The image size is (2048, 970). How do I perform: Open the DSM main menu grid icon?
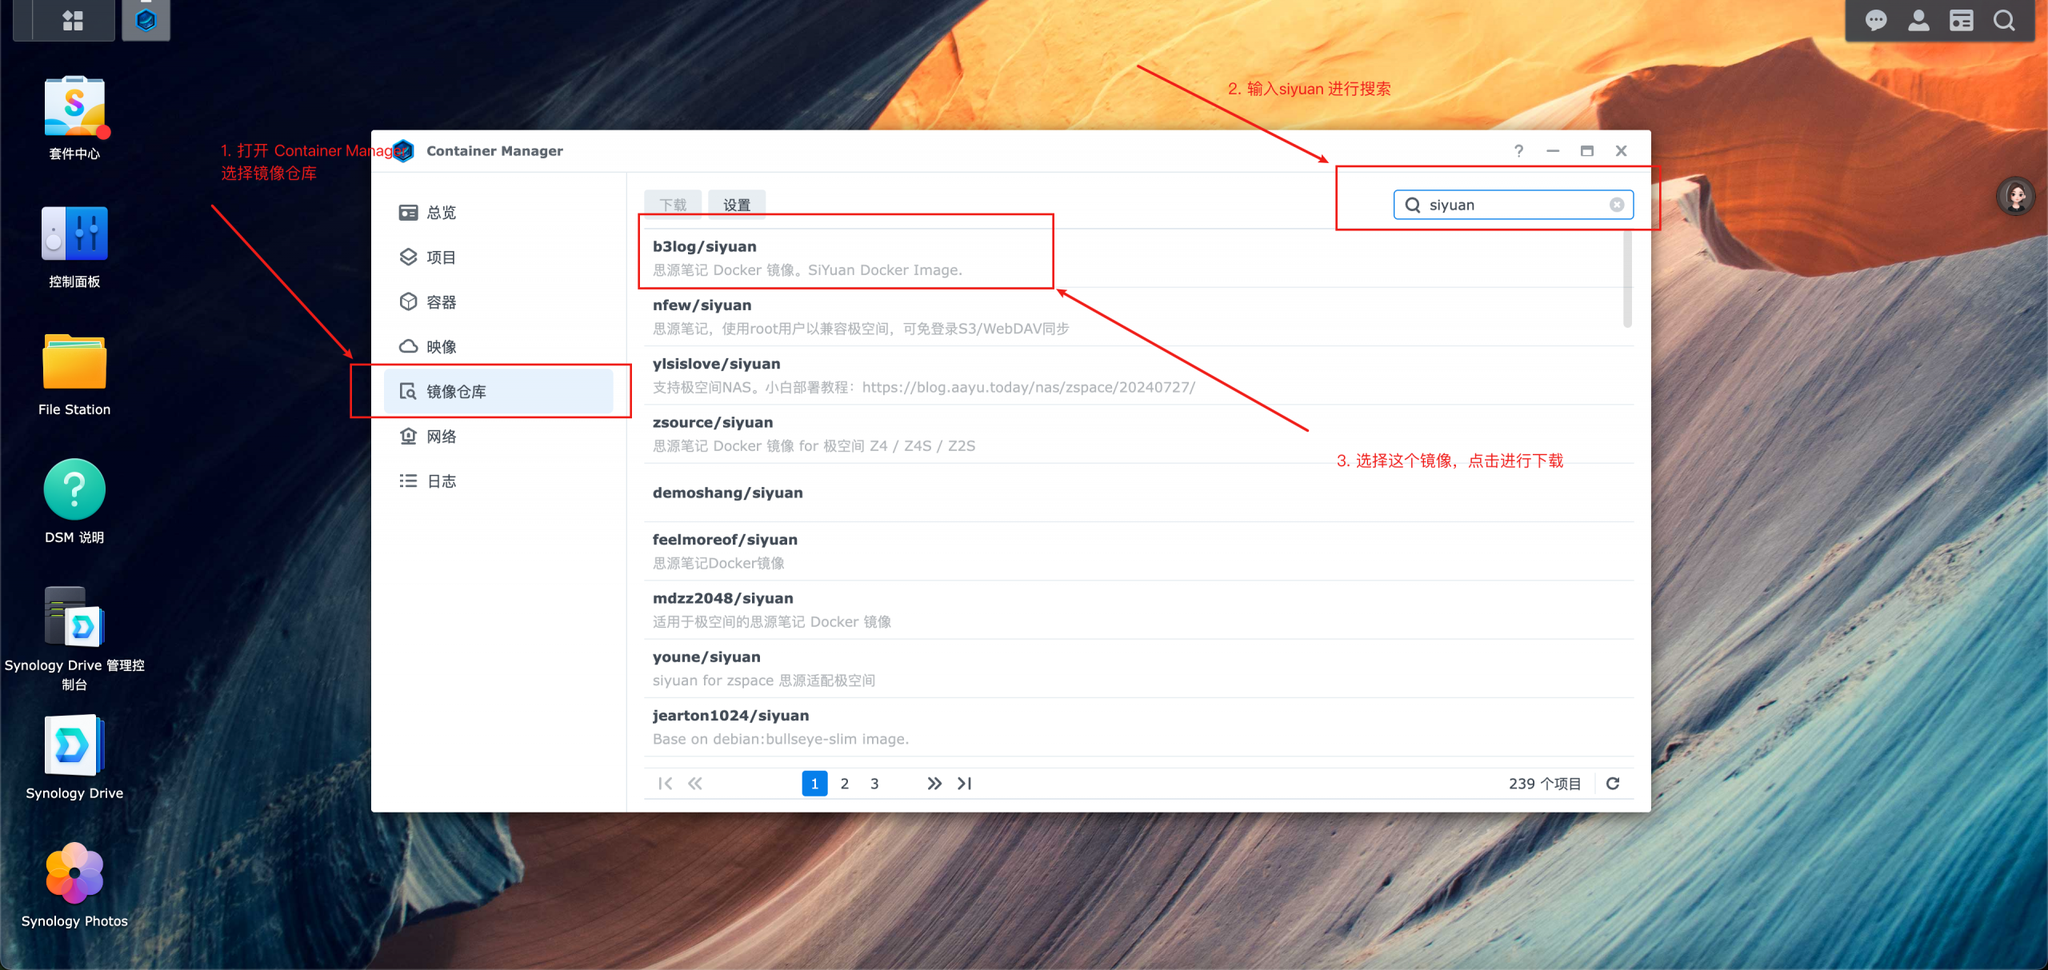pos(73,20)
